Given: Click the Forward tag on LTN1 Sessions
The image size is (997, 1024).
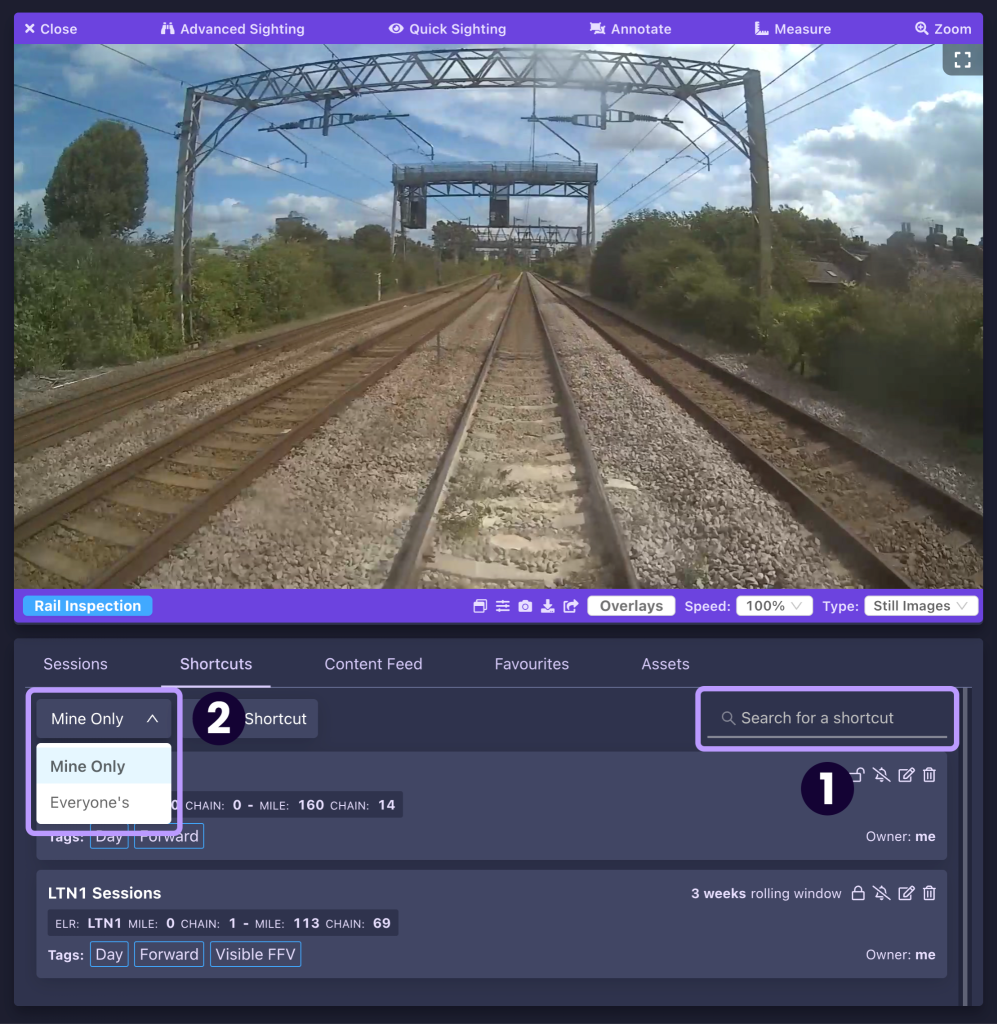Looking at the screenshot, I should coord(169,955).
